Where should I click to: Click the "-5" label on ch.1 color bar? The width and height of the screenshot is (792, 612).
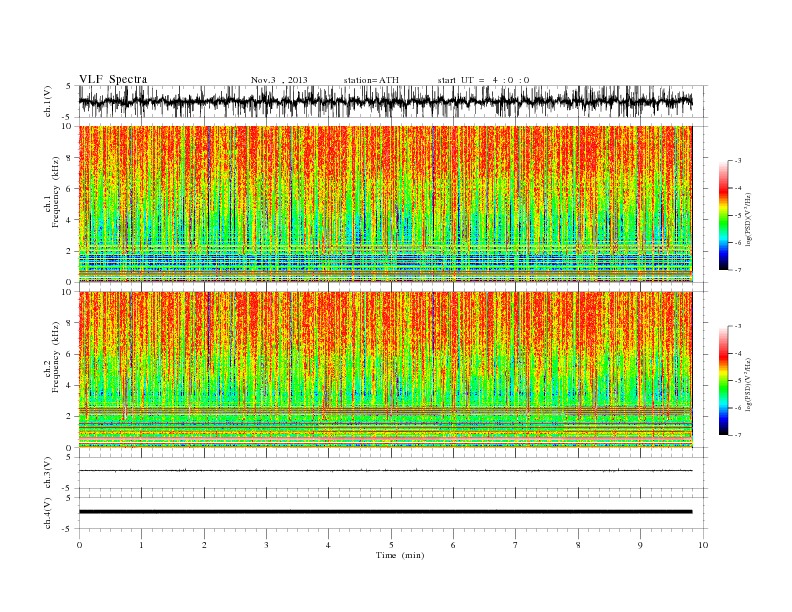[737, 215]
